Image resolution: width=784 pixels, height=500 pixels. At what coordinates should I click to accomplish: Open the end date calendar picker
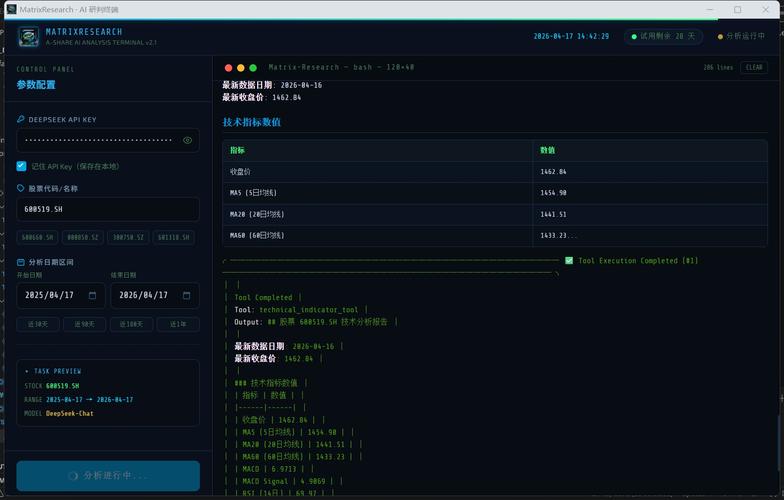(x=186, y=295)
